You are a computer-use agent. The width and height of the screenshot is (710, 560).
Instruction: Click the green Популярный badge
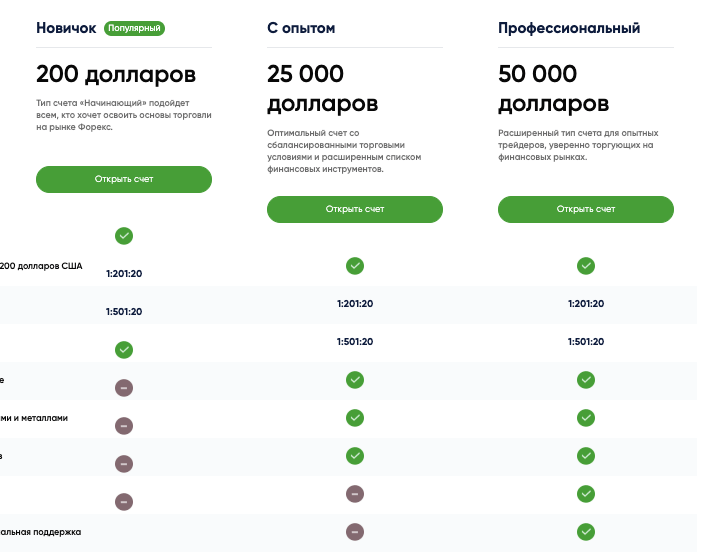135,29
